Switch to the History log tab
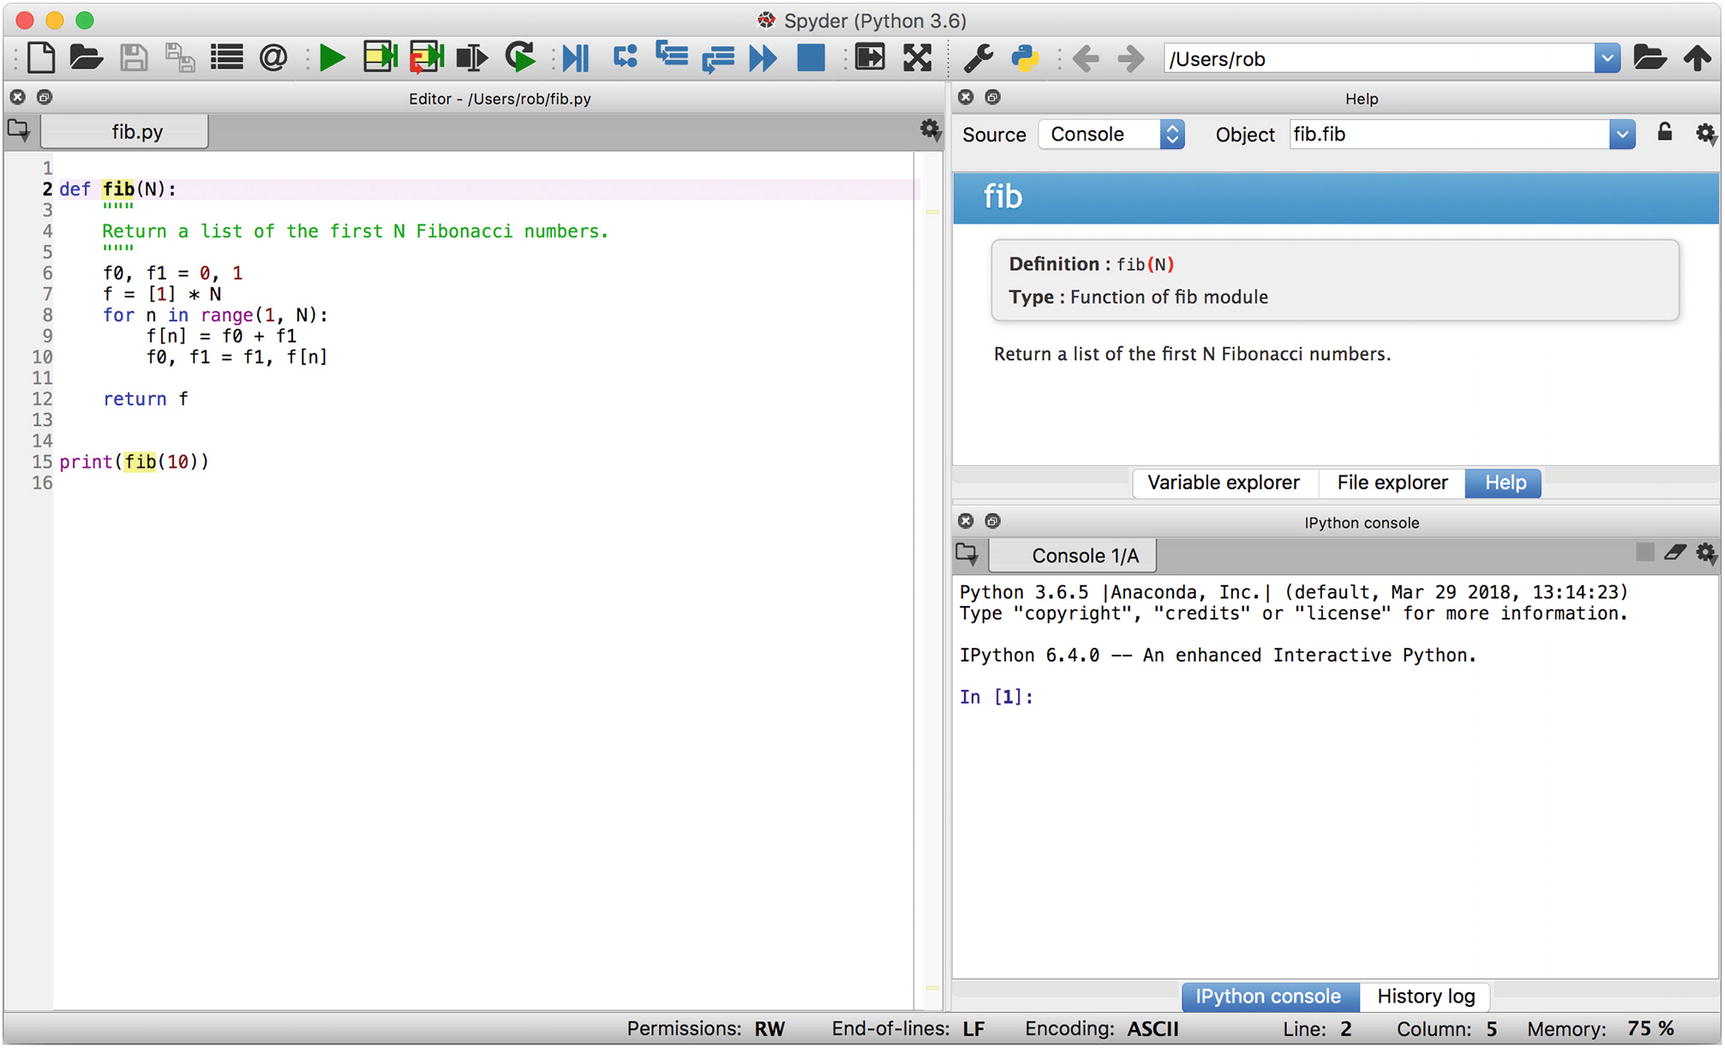1725x1048 pixels. click(1425, 997)
